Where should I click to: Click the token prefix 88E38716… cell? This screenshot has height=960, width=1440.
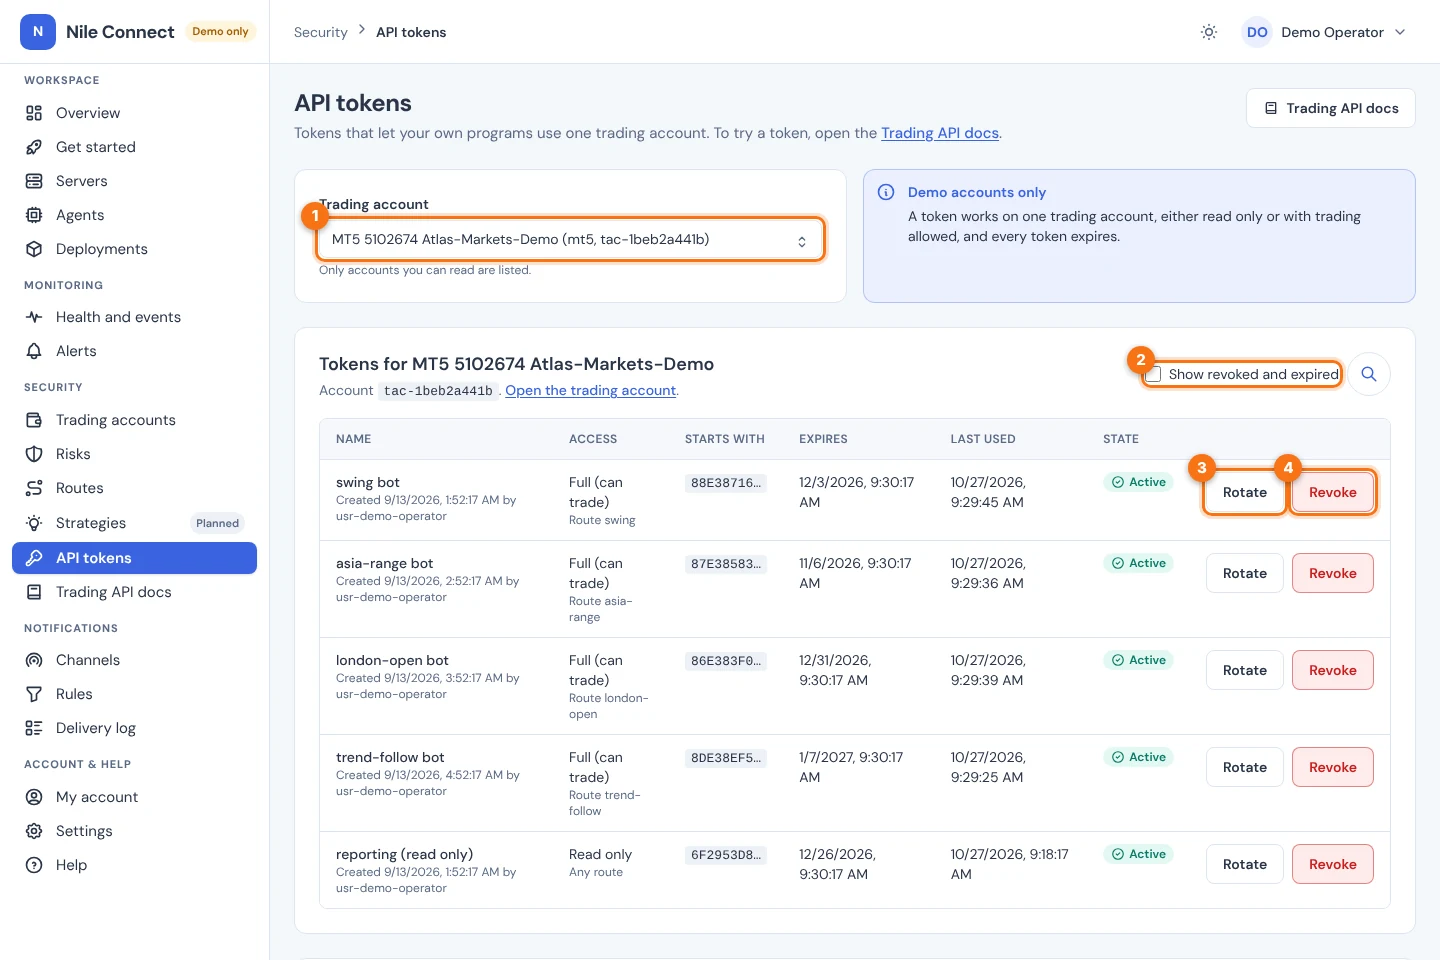pyautogui.click(x=726, y=483)
